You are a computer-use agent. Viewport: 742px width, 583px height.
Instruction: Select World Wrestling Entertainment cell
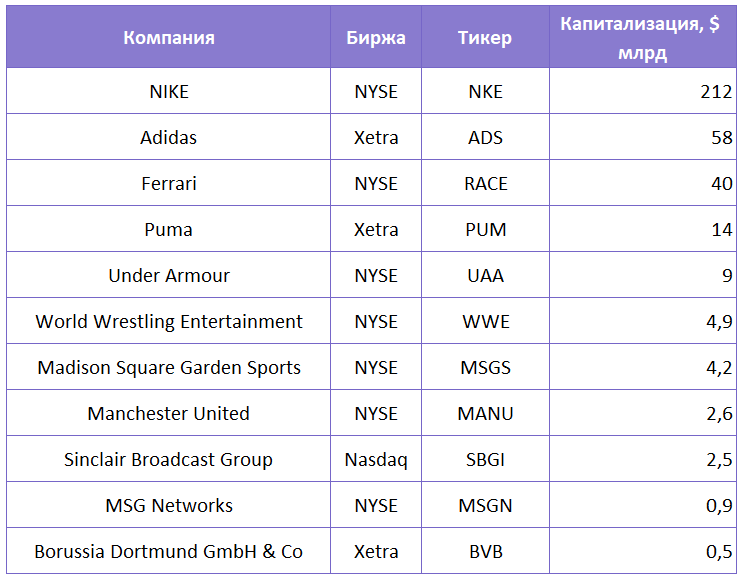pyautogui.click(x=168, y=321)
